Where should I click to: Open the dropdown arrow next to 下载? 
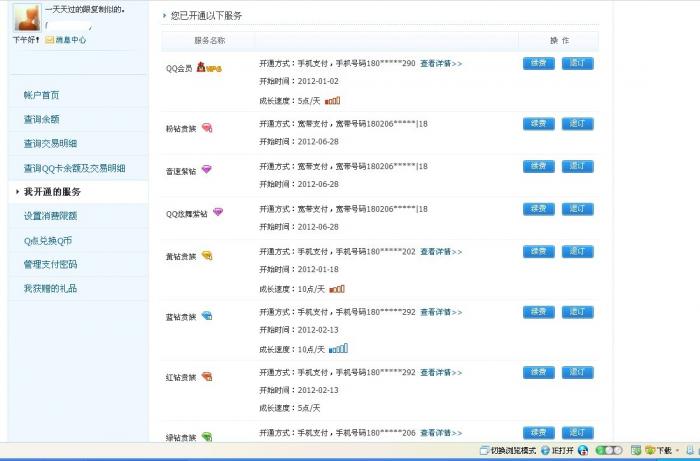click(x=677, y=451)
